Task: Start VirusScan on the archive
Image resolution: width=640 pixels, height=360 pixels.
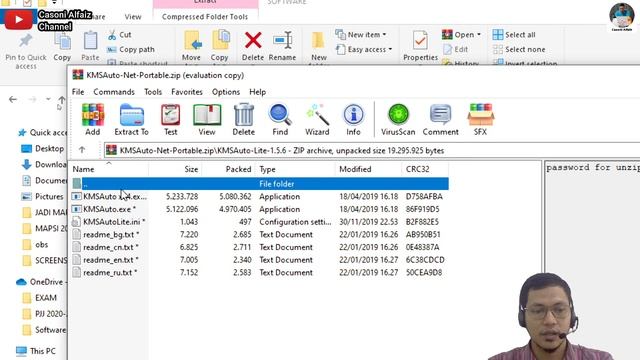Action: [x=398, y=119]
